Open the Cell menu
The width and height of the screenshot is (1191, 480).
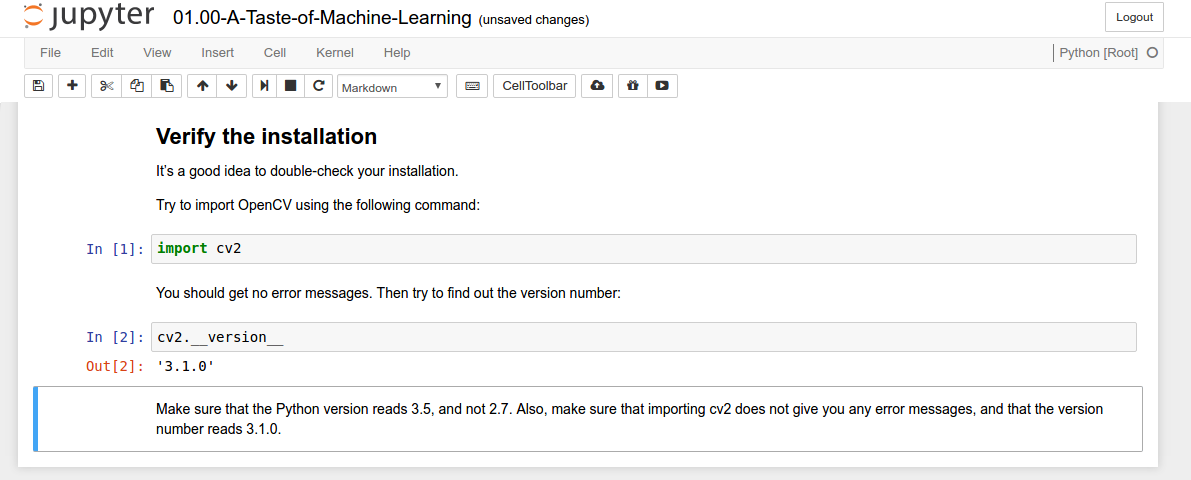click(275, 52)
